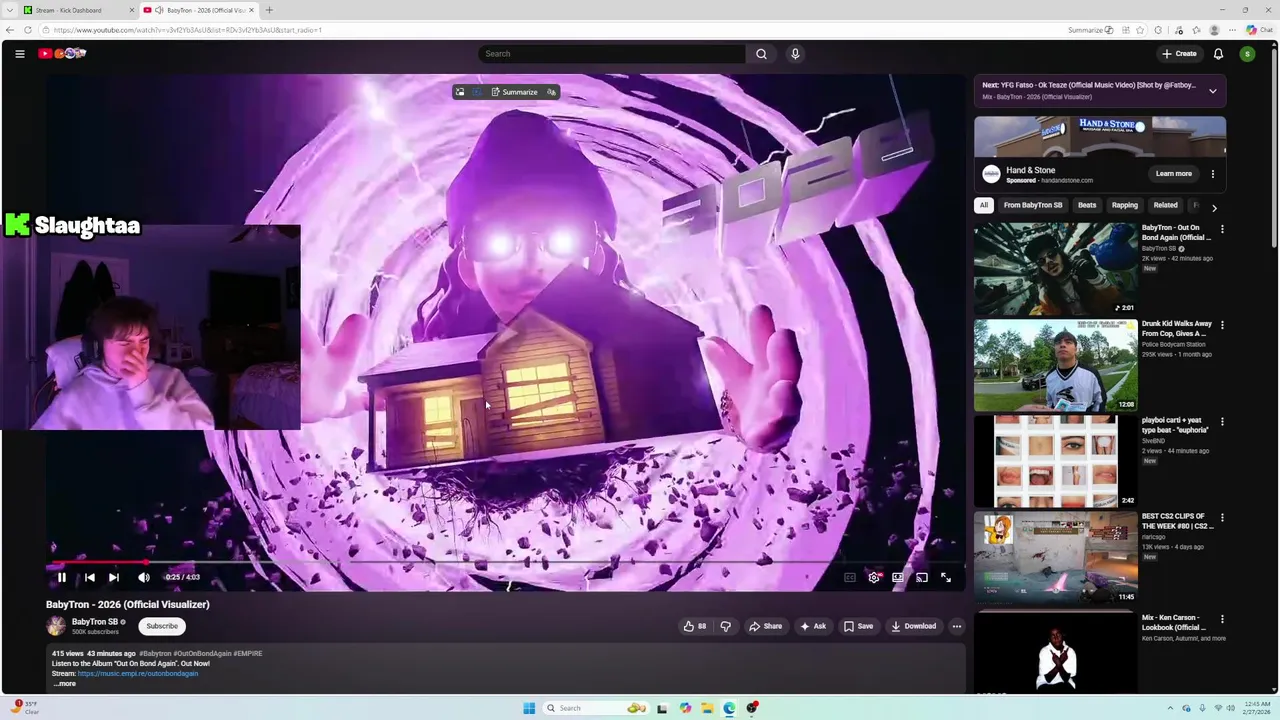Open menu for Ken Carson Mix

click(1222, 619)
